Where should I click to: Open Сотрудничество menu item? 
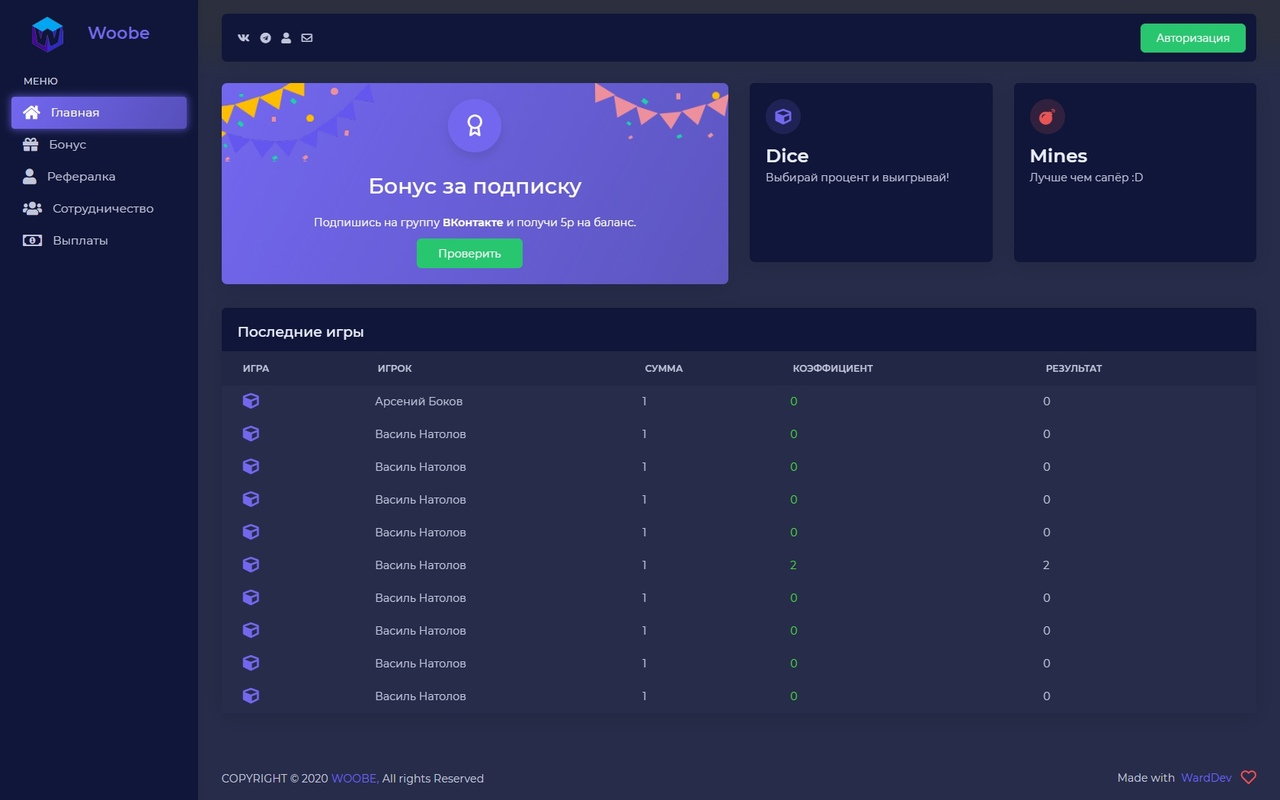point(102,209)
